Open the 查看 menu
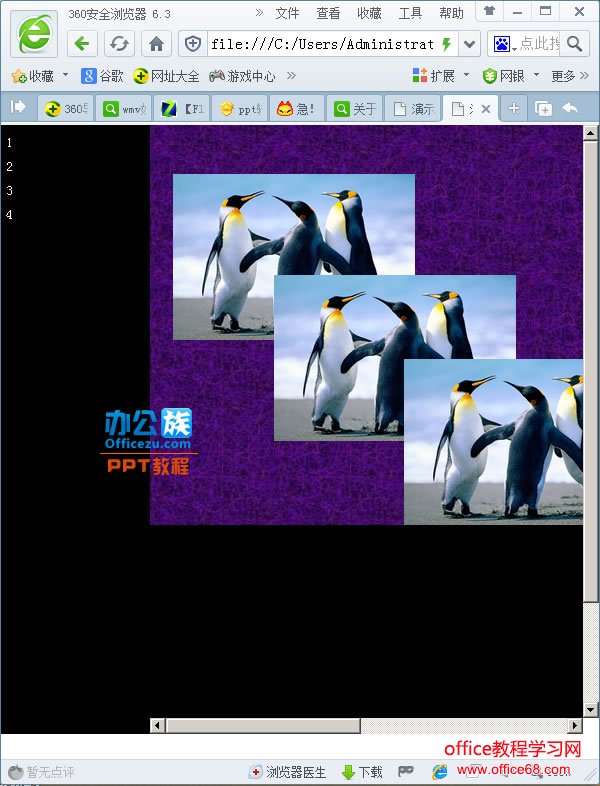 (328, 13)
